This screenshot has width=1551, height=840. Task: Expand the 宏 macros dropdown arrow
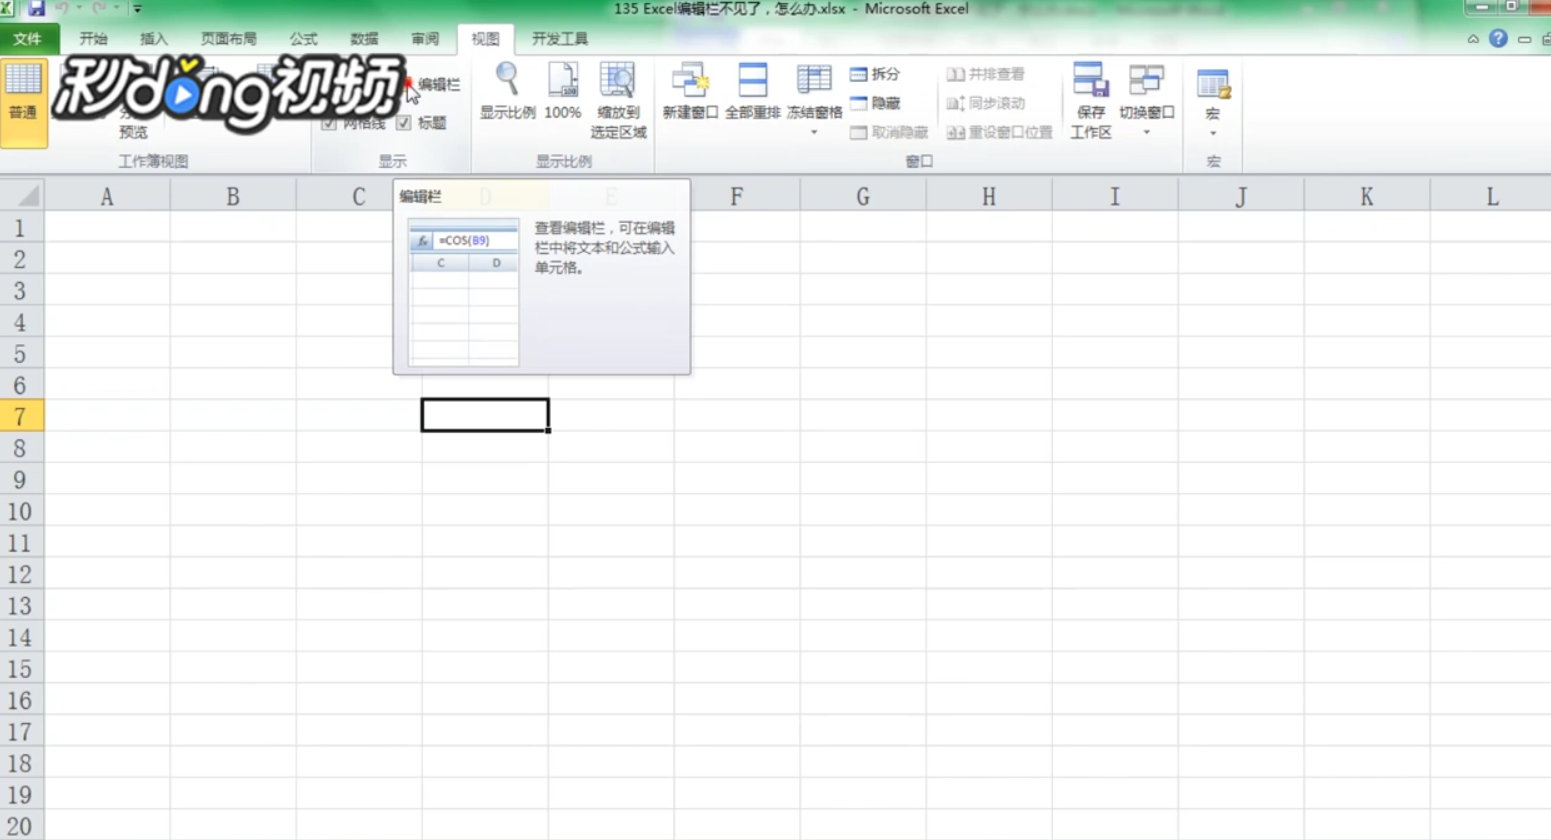(x=1213, y=133)
